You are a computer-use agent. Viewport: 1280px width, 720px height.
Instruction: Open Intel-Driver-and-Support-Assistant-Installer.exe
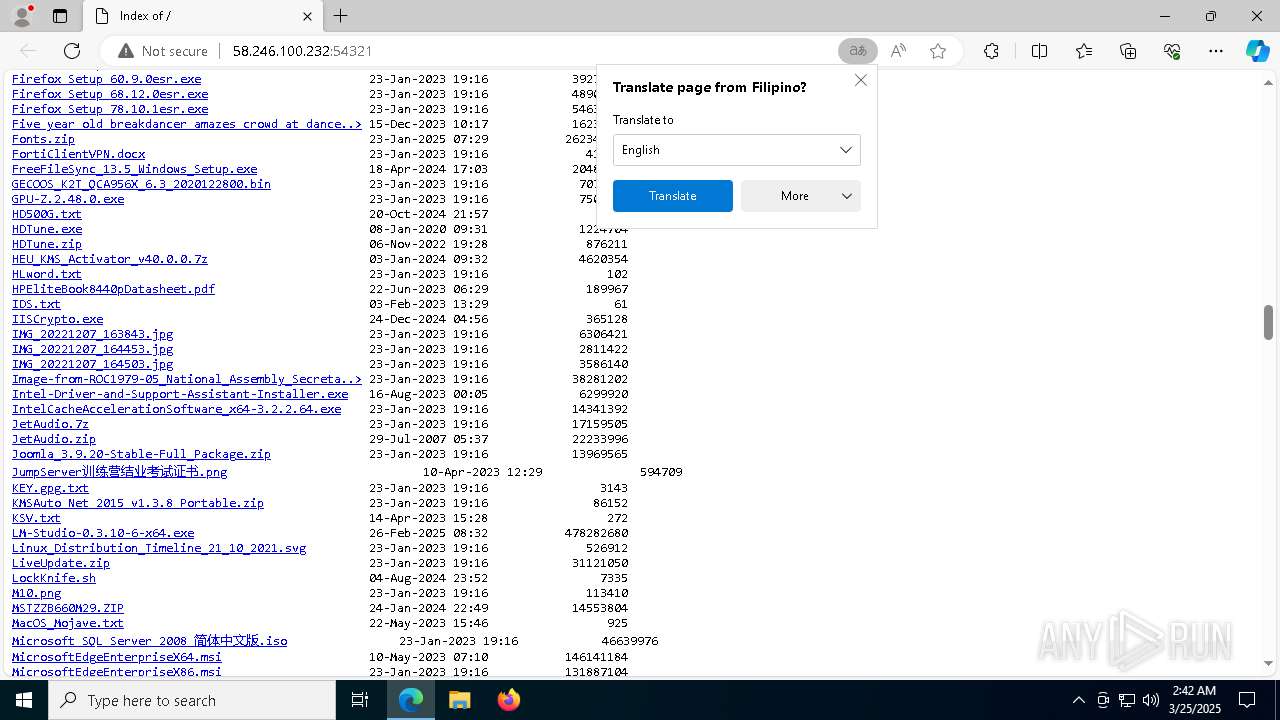[x=180, y=394]
